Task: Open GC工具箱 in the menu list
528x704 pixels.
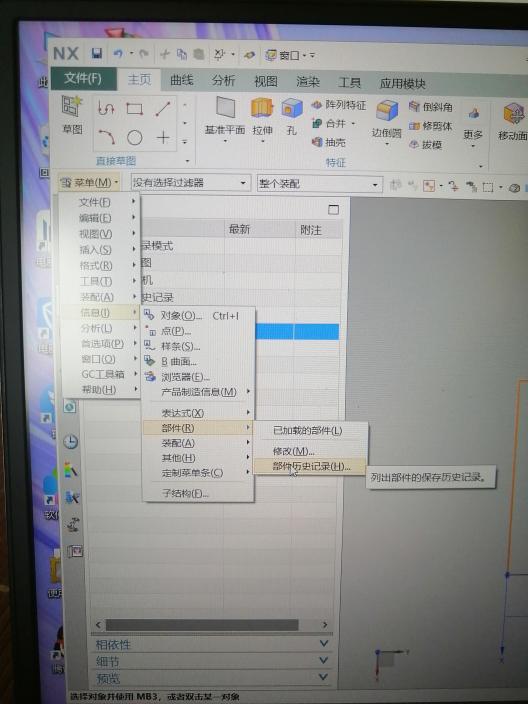Action: (101, 374)
